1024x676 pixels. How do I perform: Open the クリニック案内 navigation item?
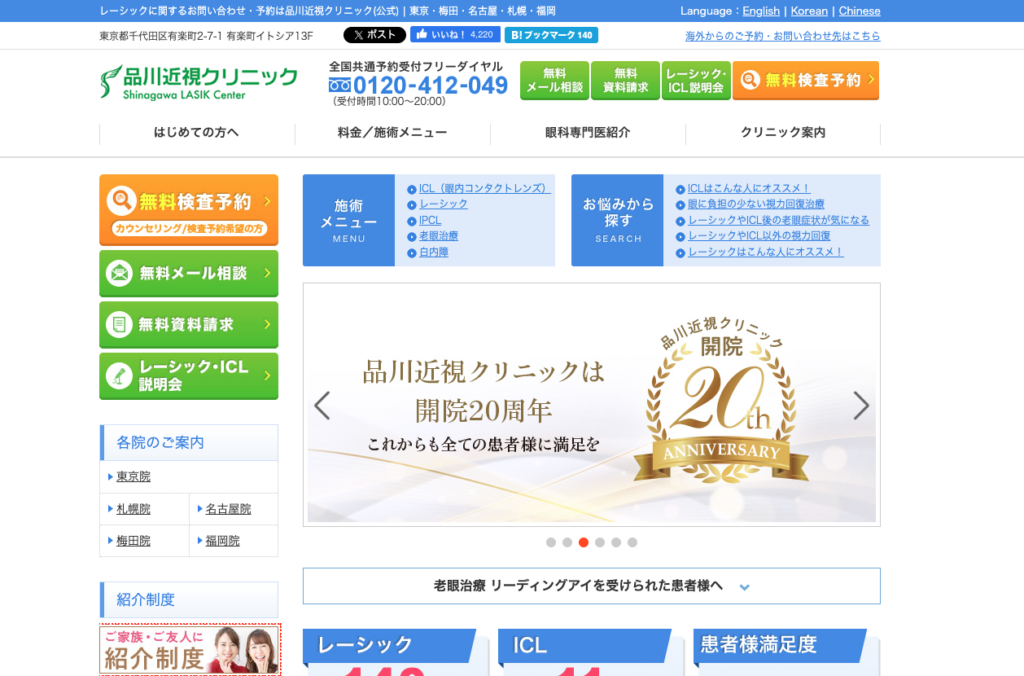(782, 133)
